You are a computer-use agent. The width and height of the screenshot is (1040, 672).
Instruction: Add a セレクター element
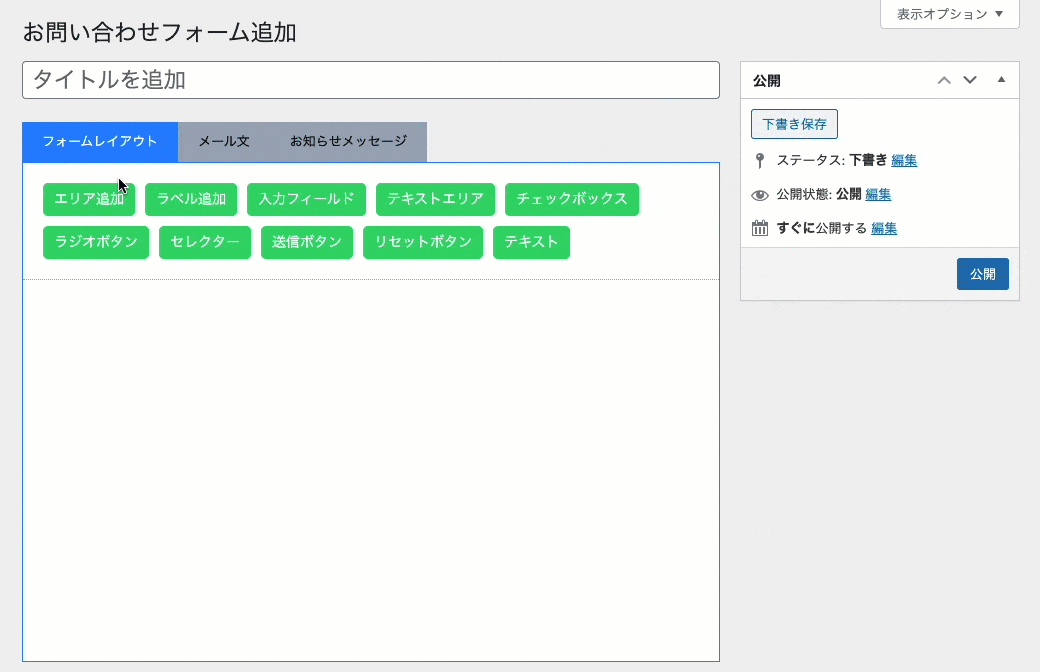tap(204, 242)
